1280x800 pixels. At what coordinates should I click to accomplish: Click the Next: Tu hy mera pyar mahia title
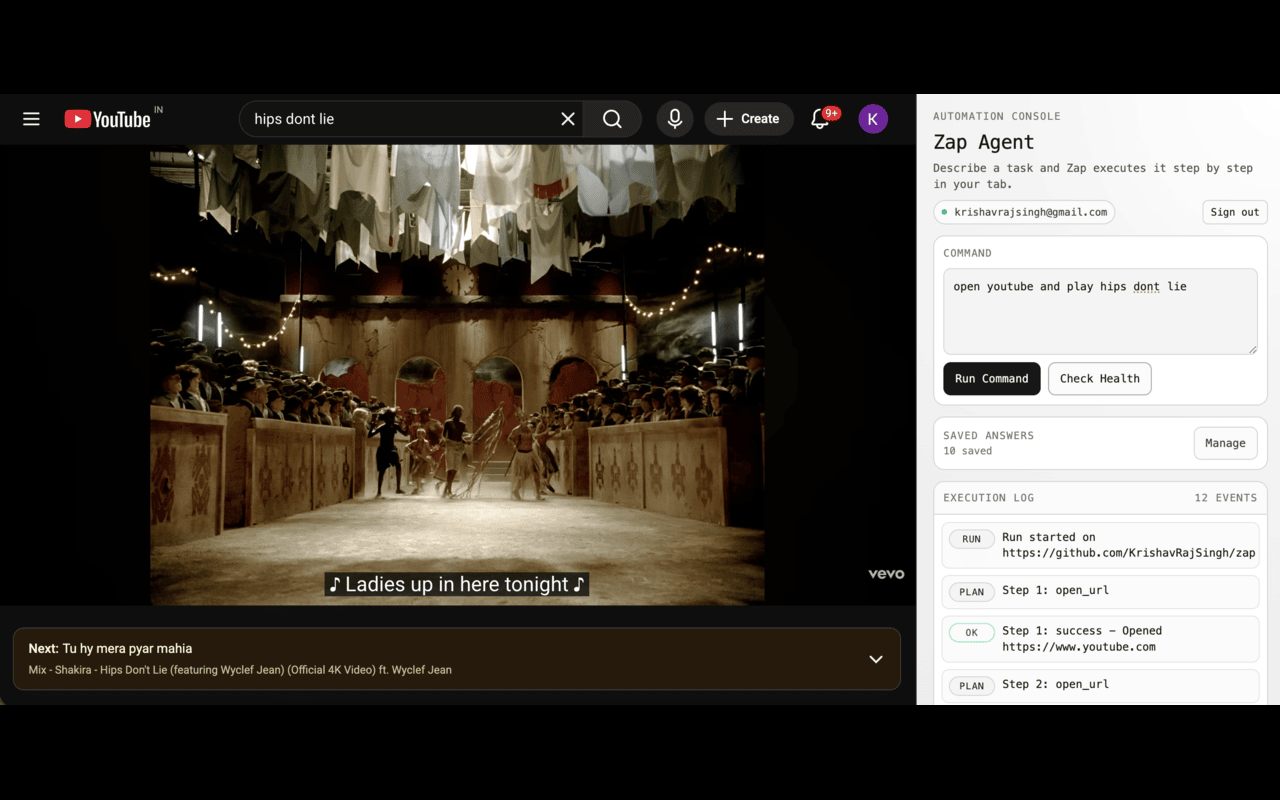111,648
